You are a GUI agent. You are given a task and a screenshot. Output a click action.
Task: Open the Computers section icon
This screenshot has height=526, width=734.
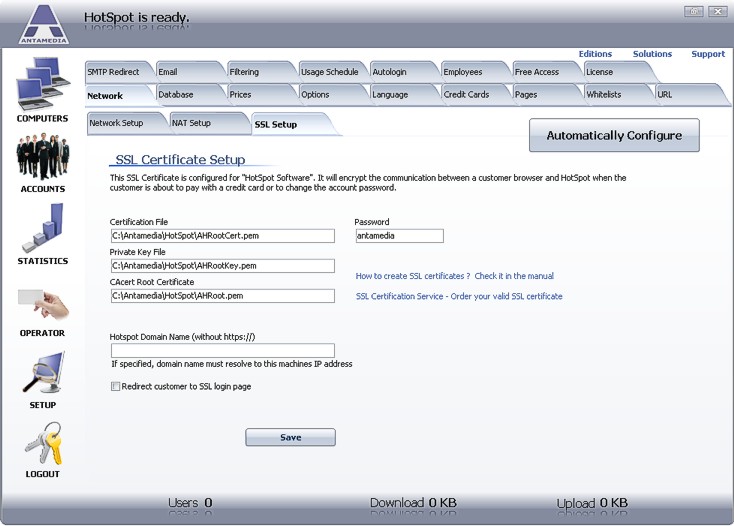(43, 83)
